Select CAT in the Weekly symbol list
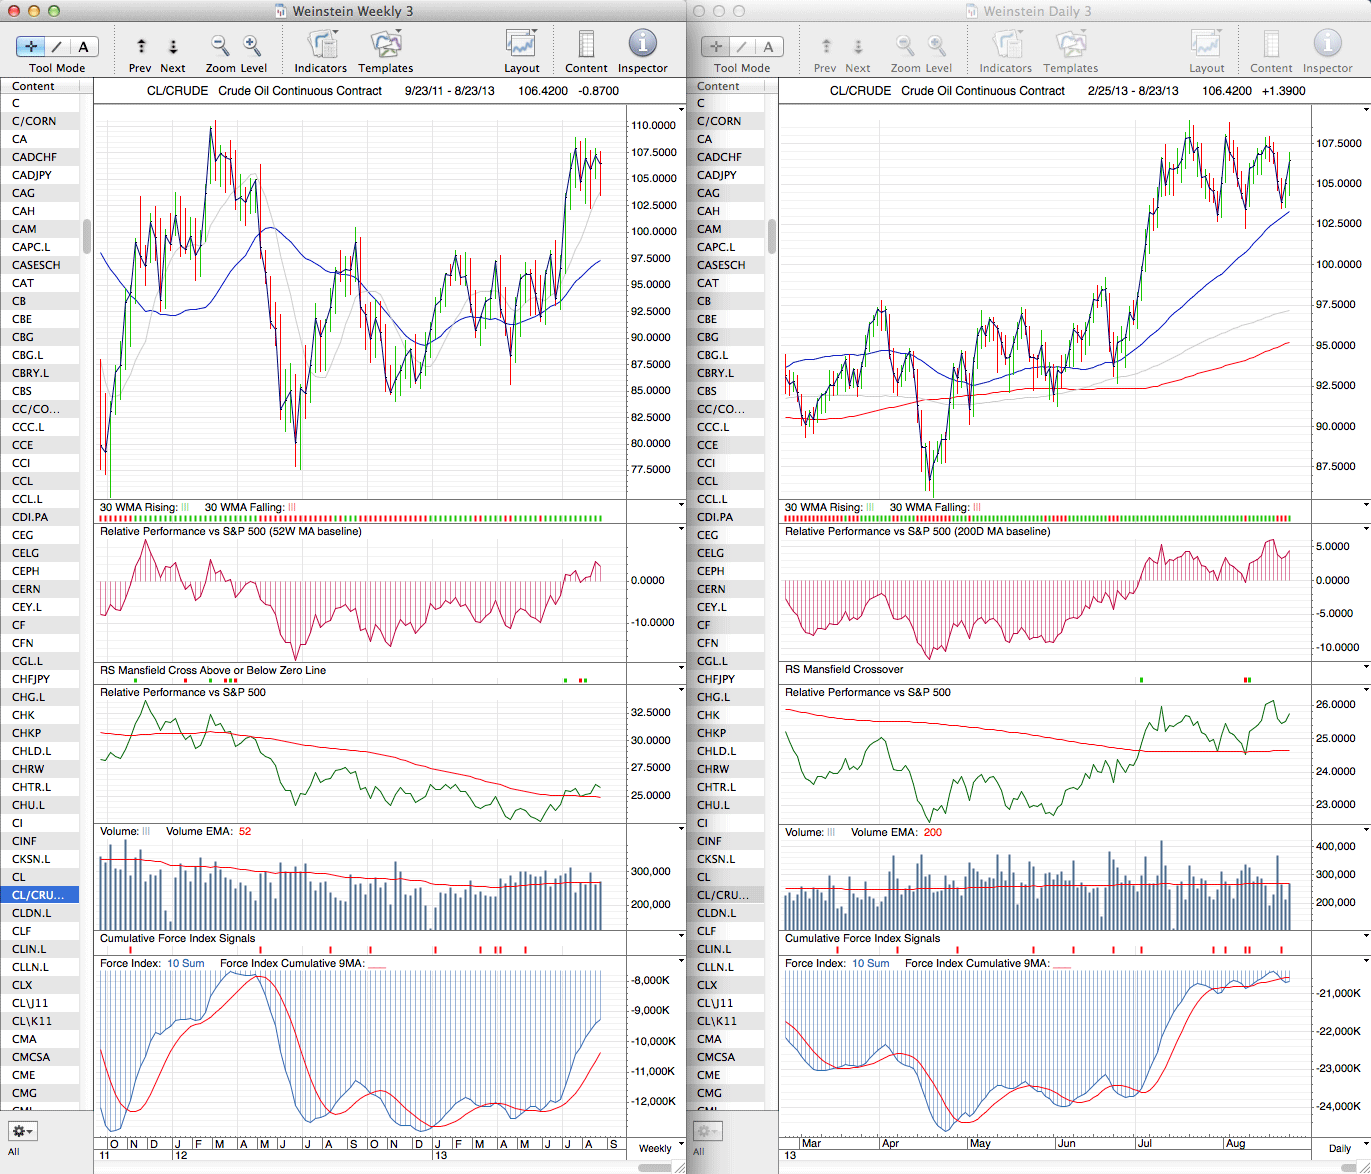Screen dimensions: 1371x1174 click(24, 283)
